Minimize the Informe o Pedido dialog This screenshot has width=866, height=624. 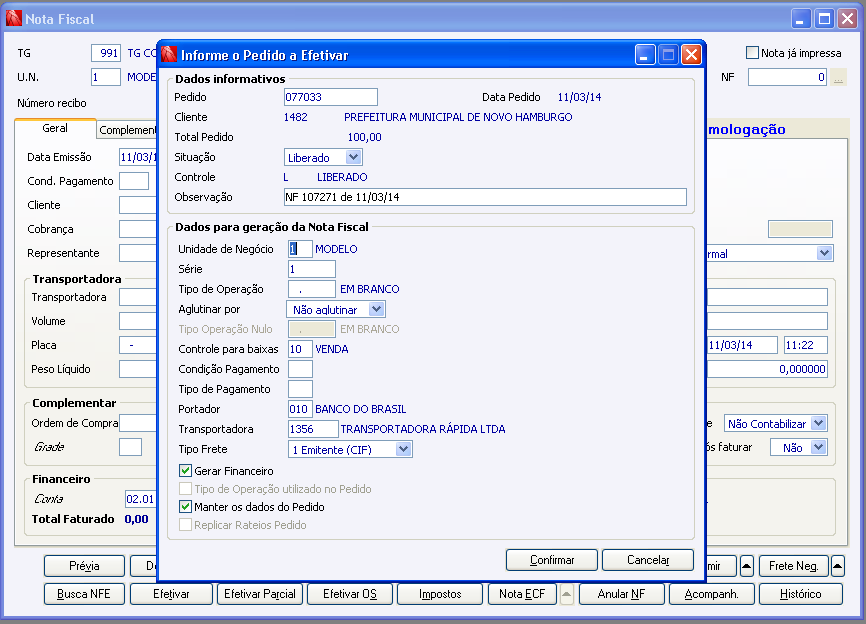click(x=645, y=55)
